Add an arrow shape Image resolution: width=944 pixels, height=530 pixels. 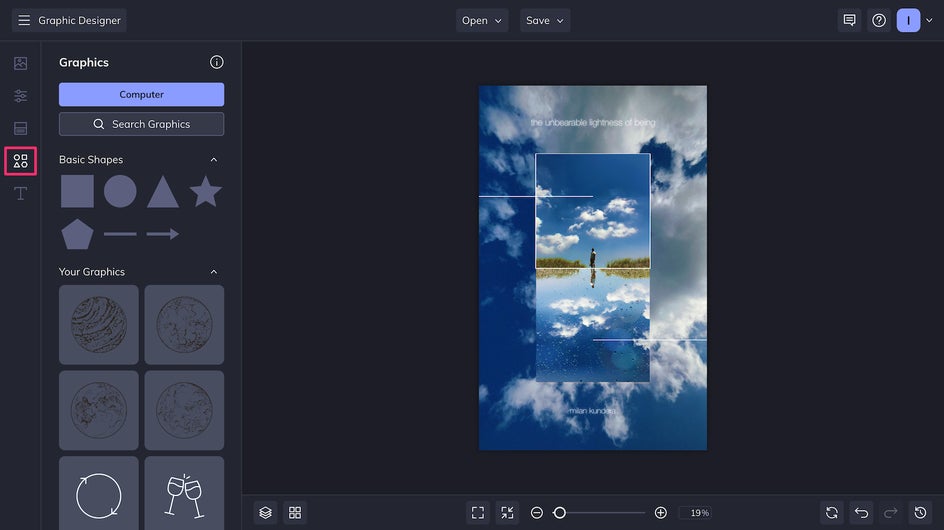[x=163, y=234]
